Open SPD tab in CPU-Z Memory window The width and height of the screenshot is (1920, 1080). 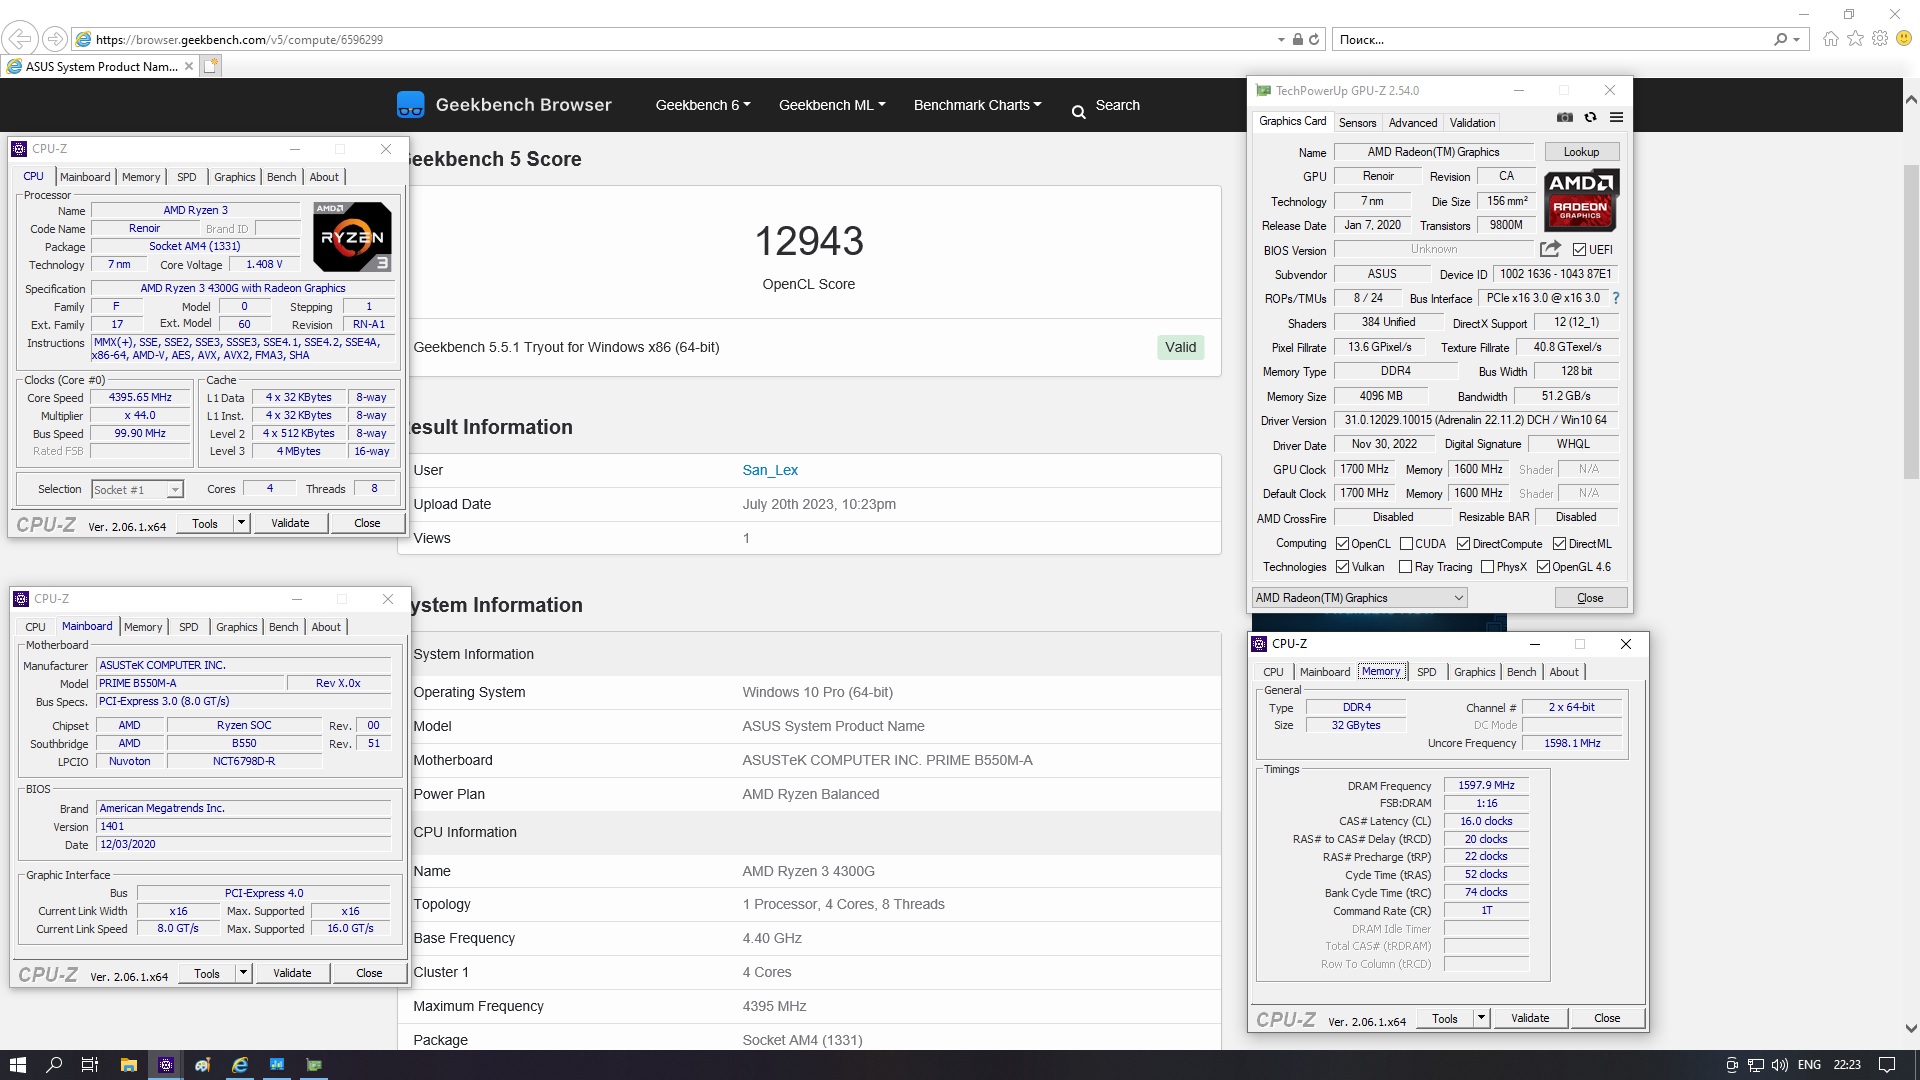coord(1427,672)
